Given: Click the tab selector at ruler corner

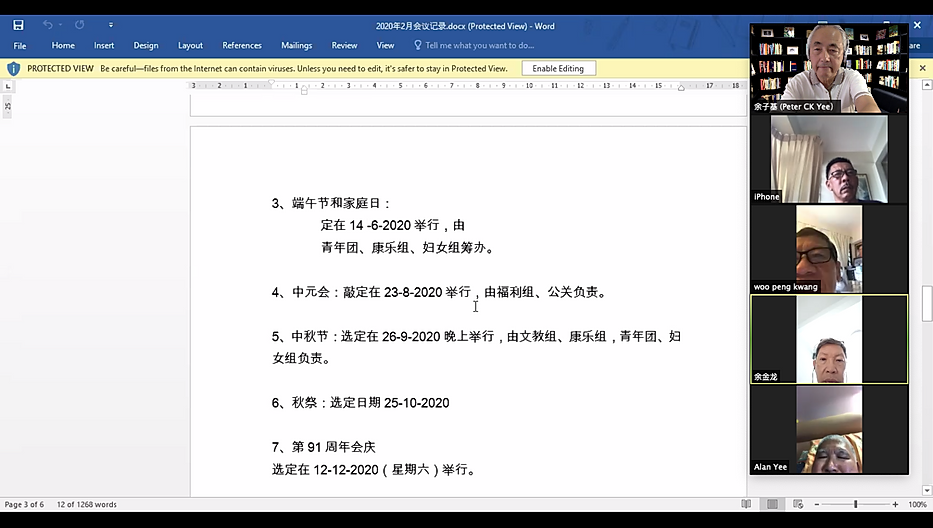Looking at the screenshot, I should pyautogui.click(x=7, y=86).
